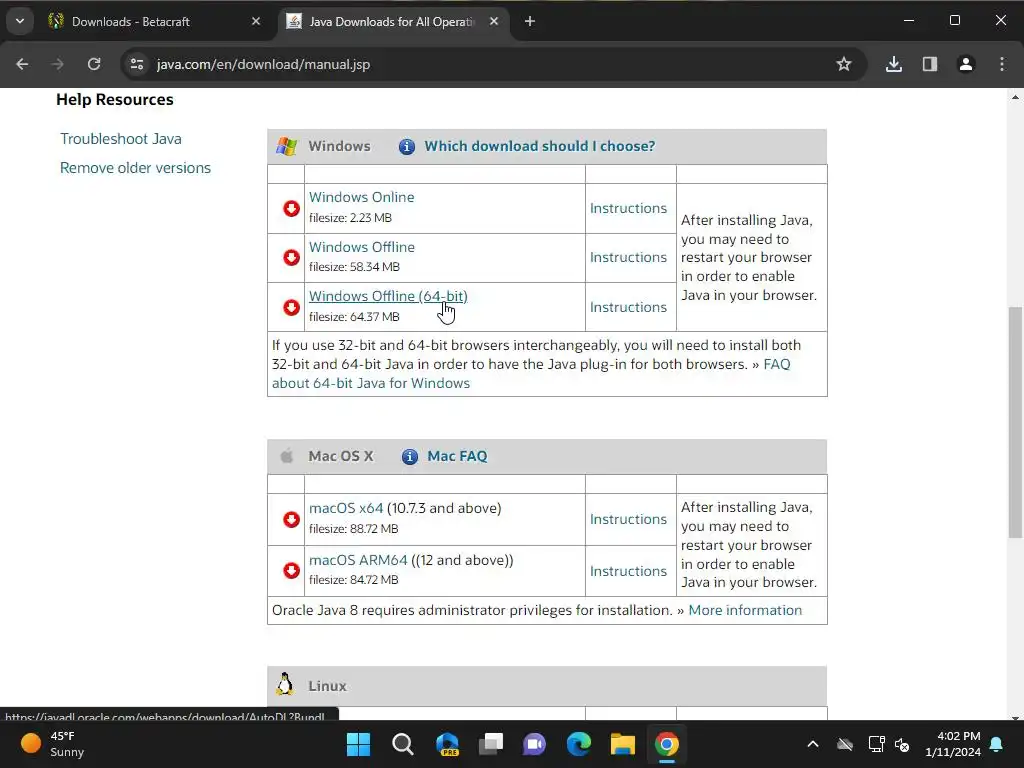
Task: Click red download arrow for Windows Online
Action: point(291,208)
